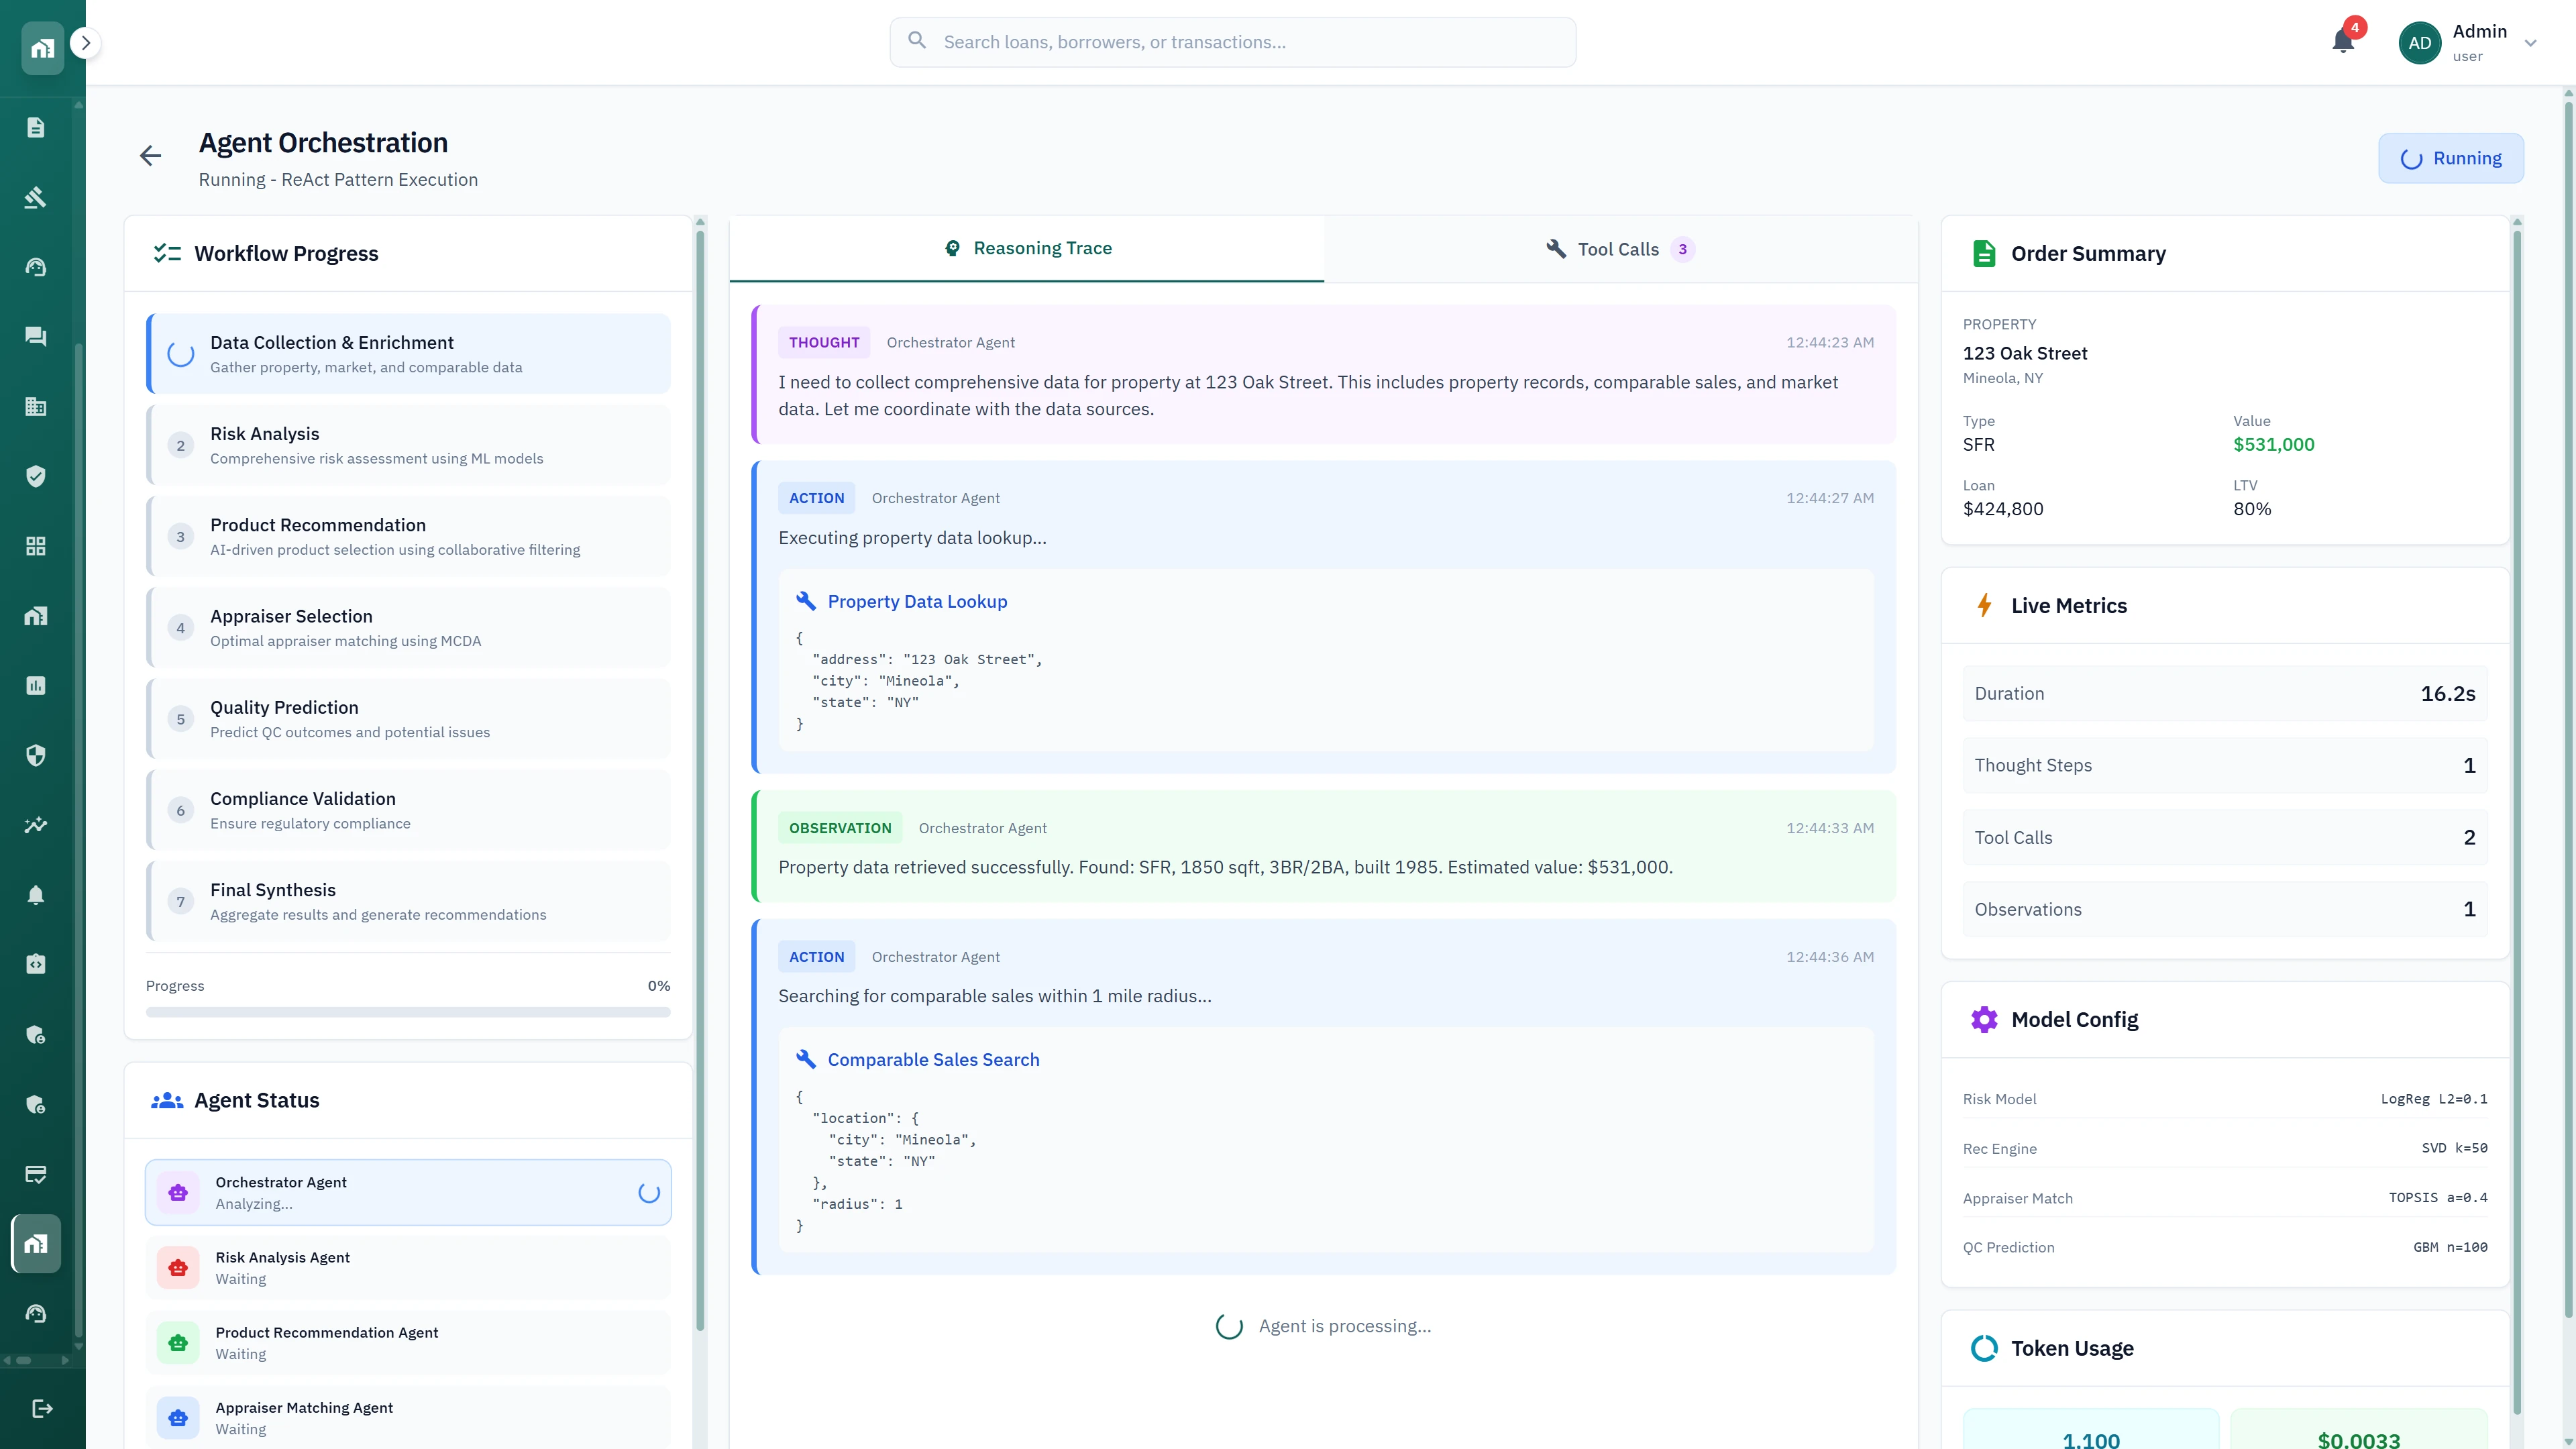Collapse the Property Data Lookup tool call
This screenshot has height=1449, width=2576.
coord(916,601)
